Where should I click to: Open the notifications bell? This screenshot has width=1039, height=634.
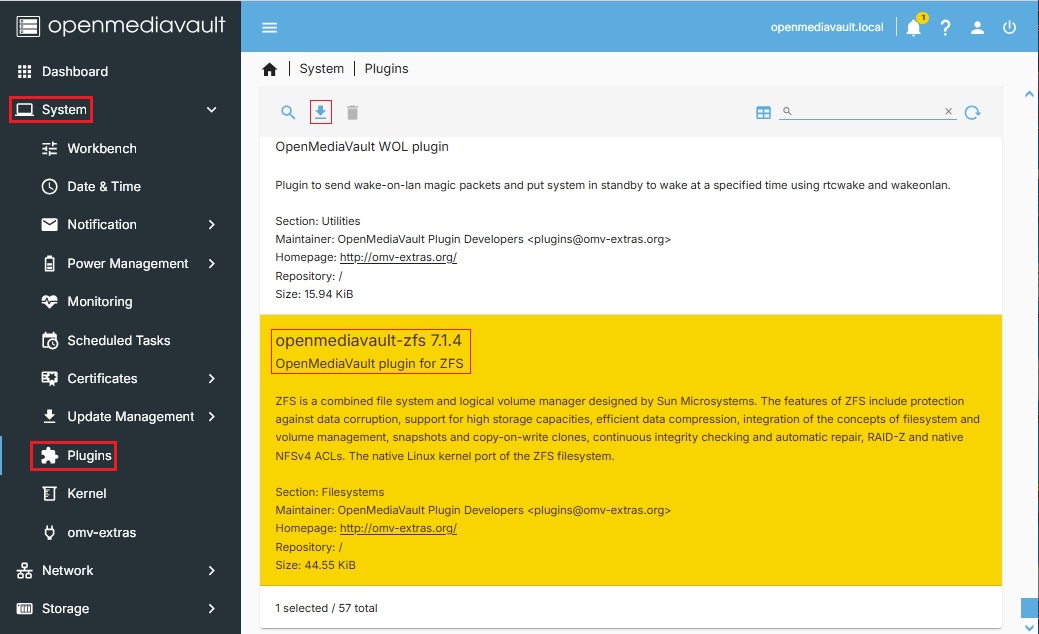913,28
